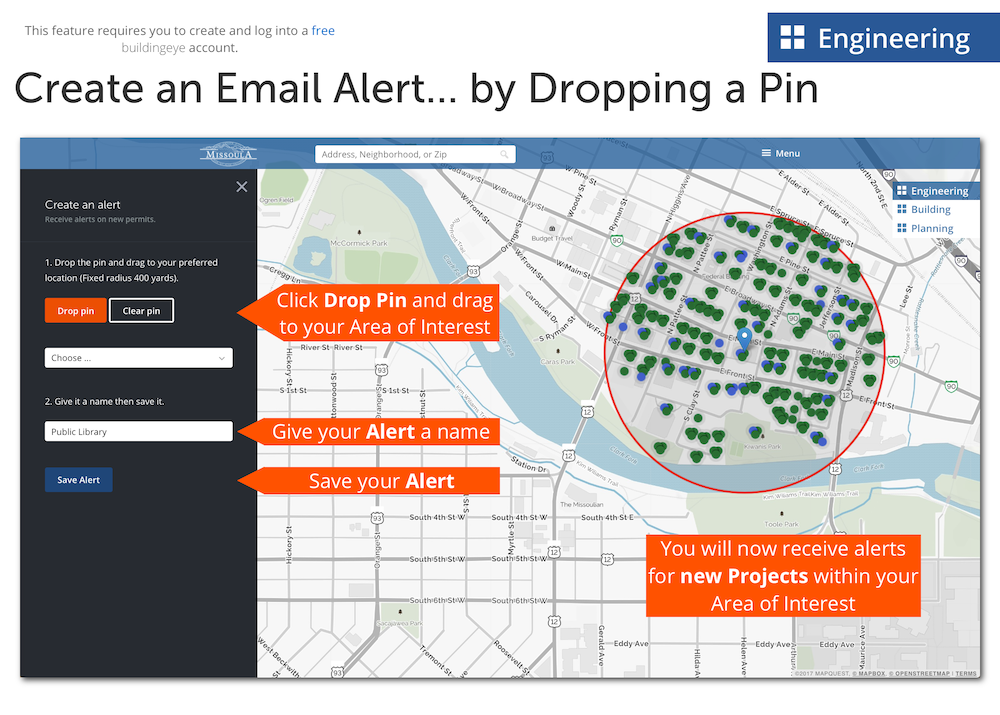Click the Building grid icon in layer list
This screenshot has height=715, width=1000.
tap(902, 209)
